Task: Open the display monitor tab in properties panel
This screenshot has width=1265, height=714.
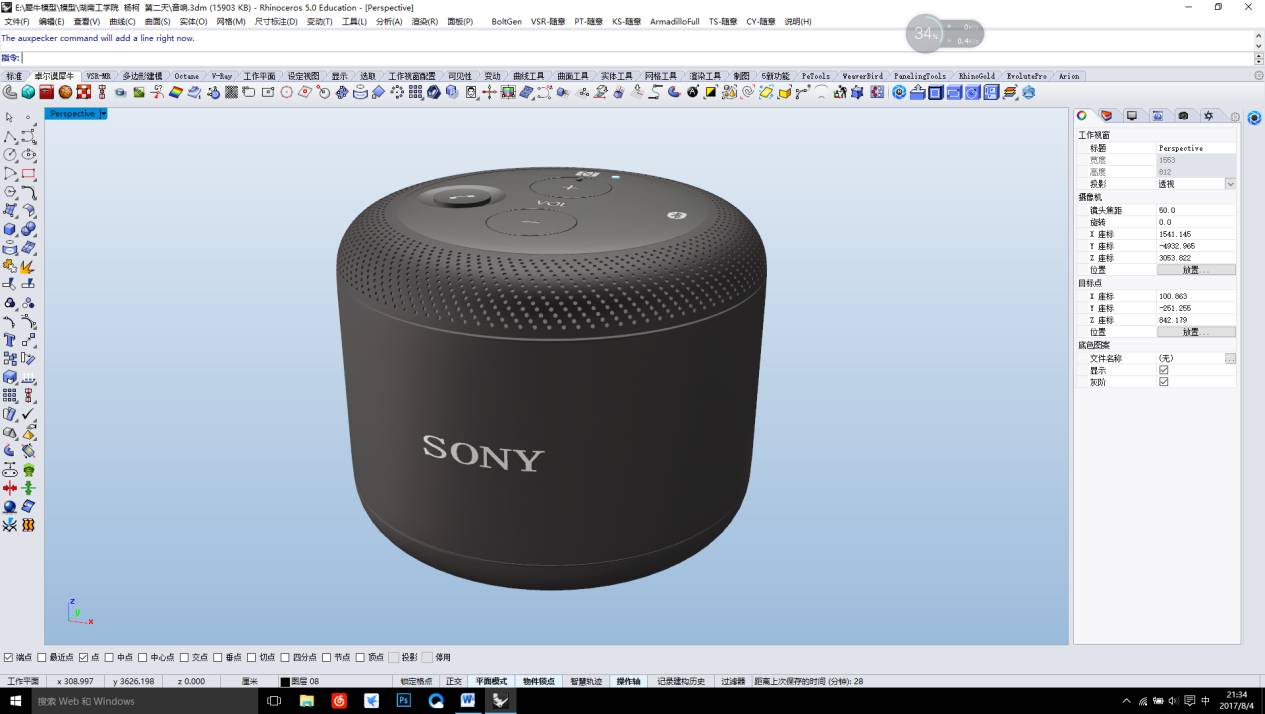Action: tap(1132, 116)
